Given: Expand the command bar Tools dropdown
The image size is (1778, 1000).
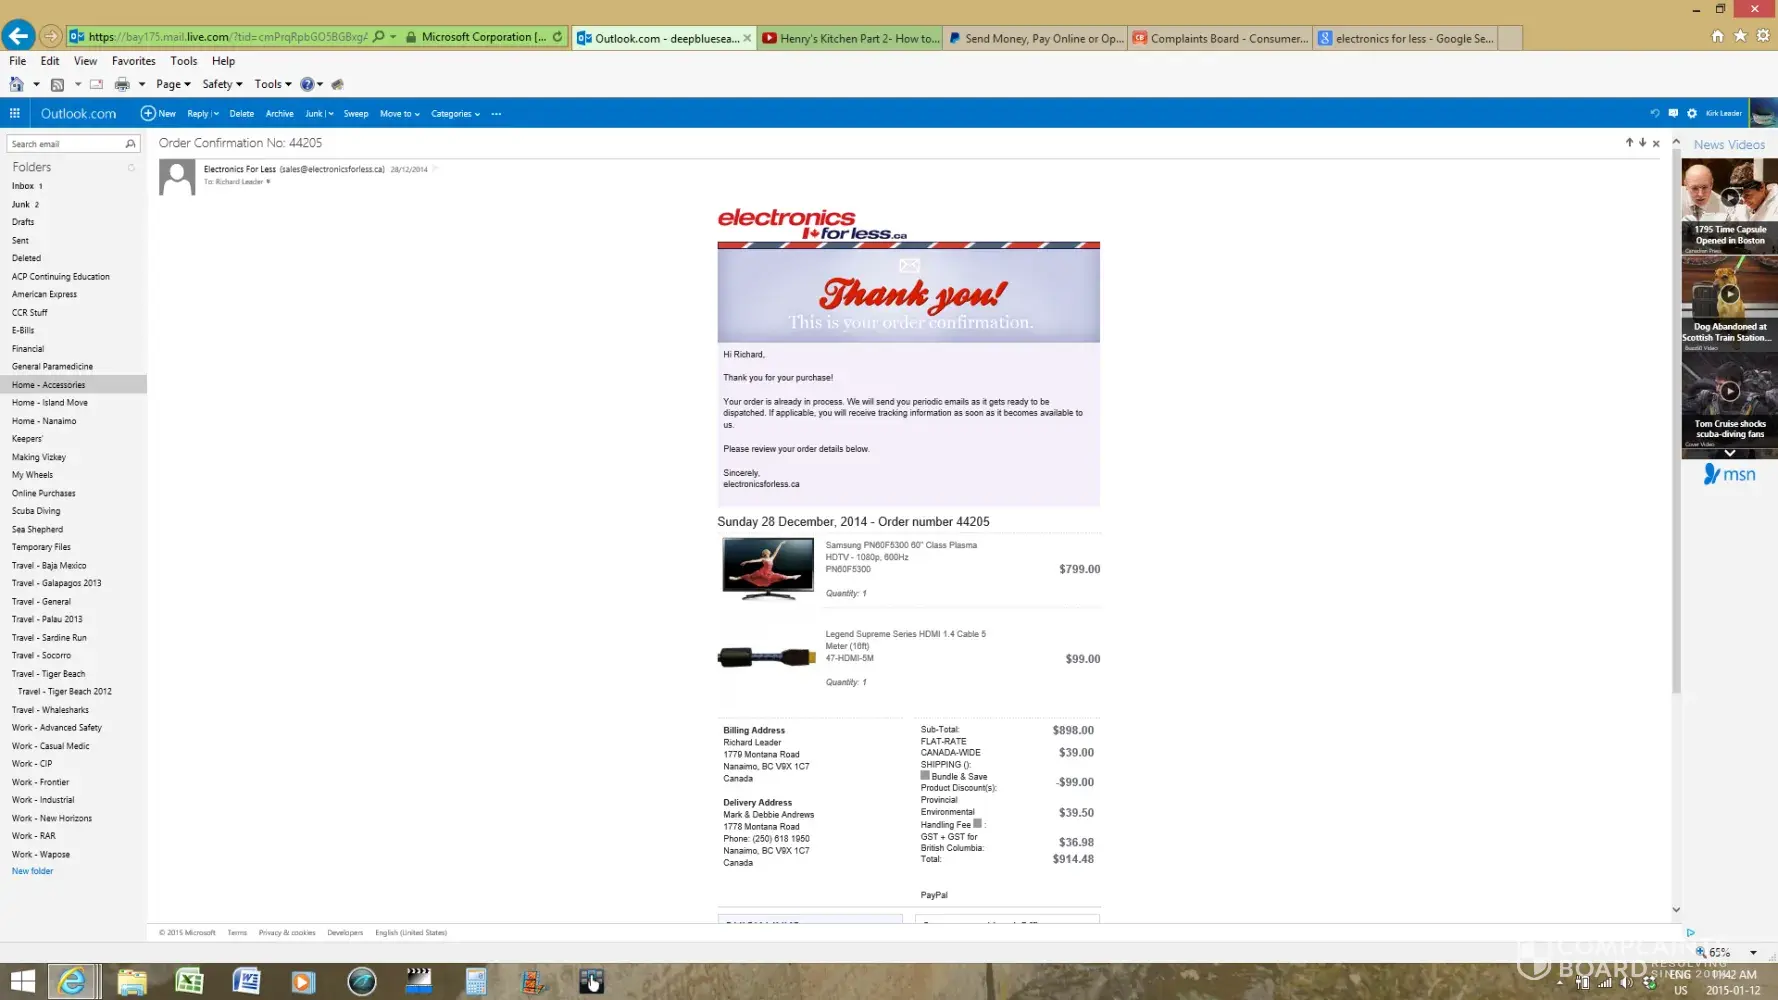Looking at the screenshot, I should [273, 85].
